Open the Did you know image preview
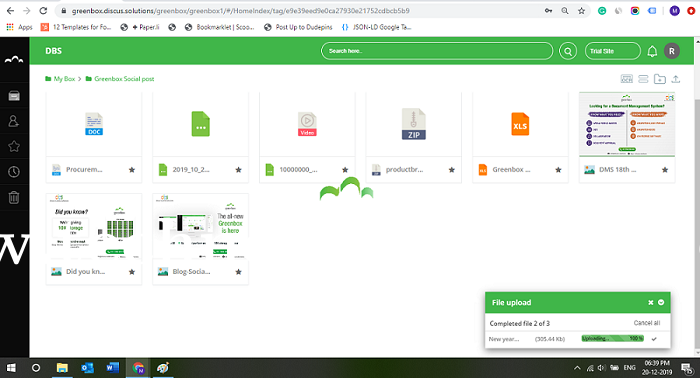700x378 pixels. (x=94, y=226)
